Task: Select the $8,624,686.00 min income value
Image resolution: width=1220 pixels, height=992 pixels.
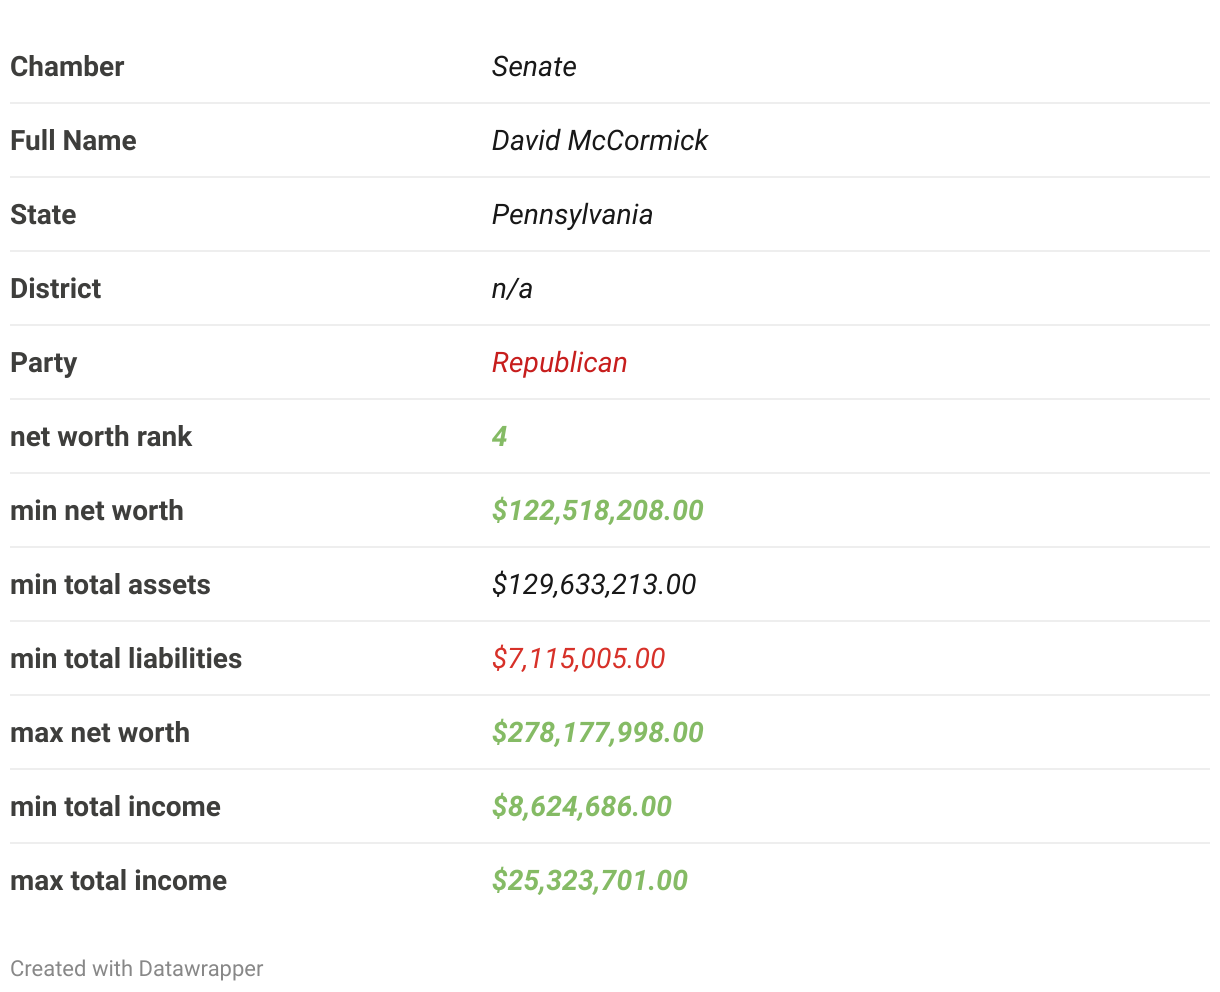Action: coord(582,806)
